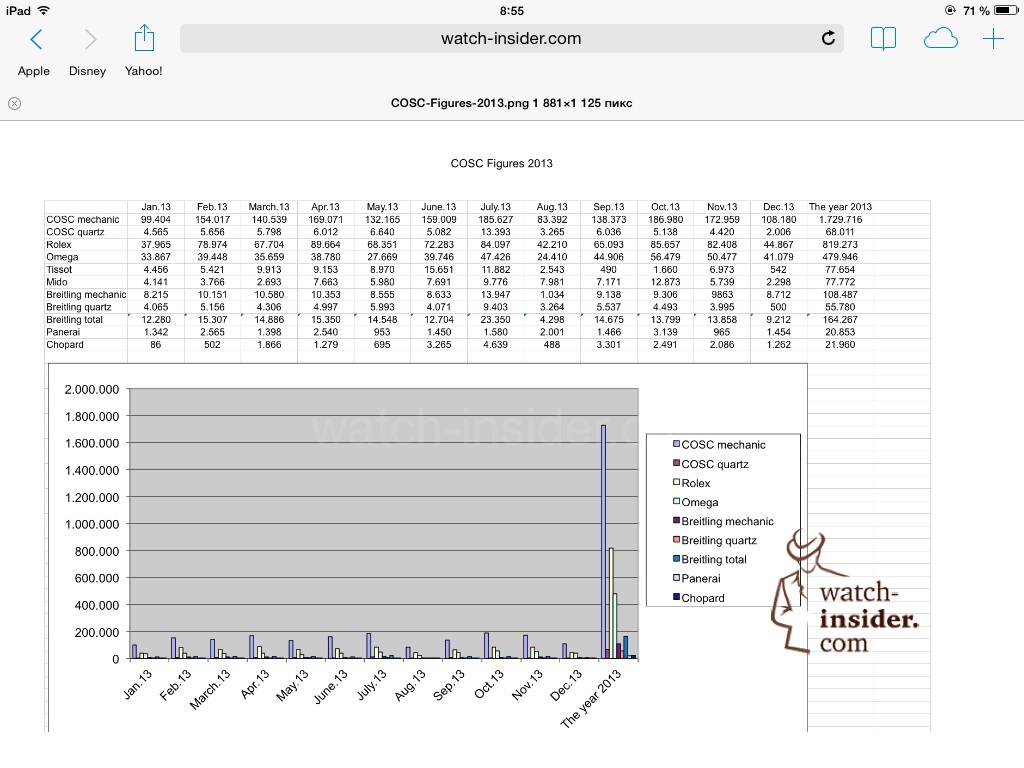Tap the watch-insider.com address bar
The width and height of the screenshot is (1024, 768).
(x=511, y=39)
